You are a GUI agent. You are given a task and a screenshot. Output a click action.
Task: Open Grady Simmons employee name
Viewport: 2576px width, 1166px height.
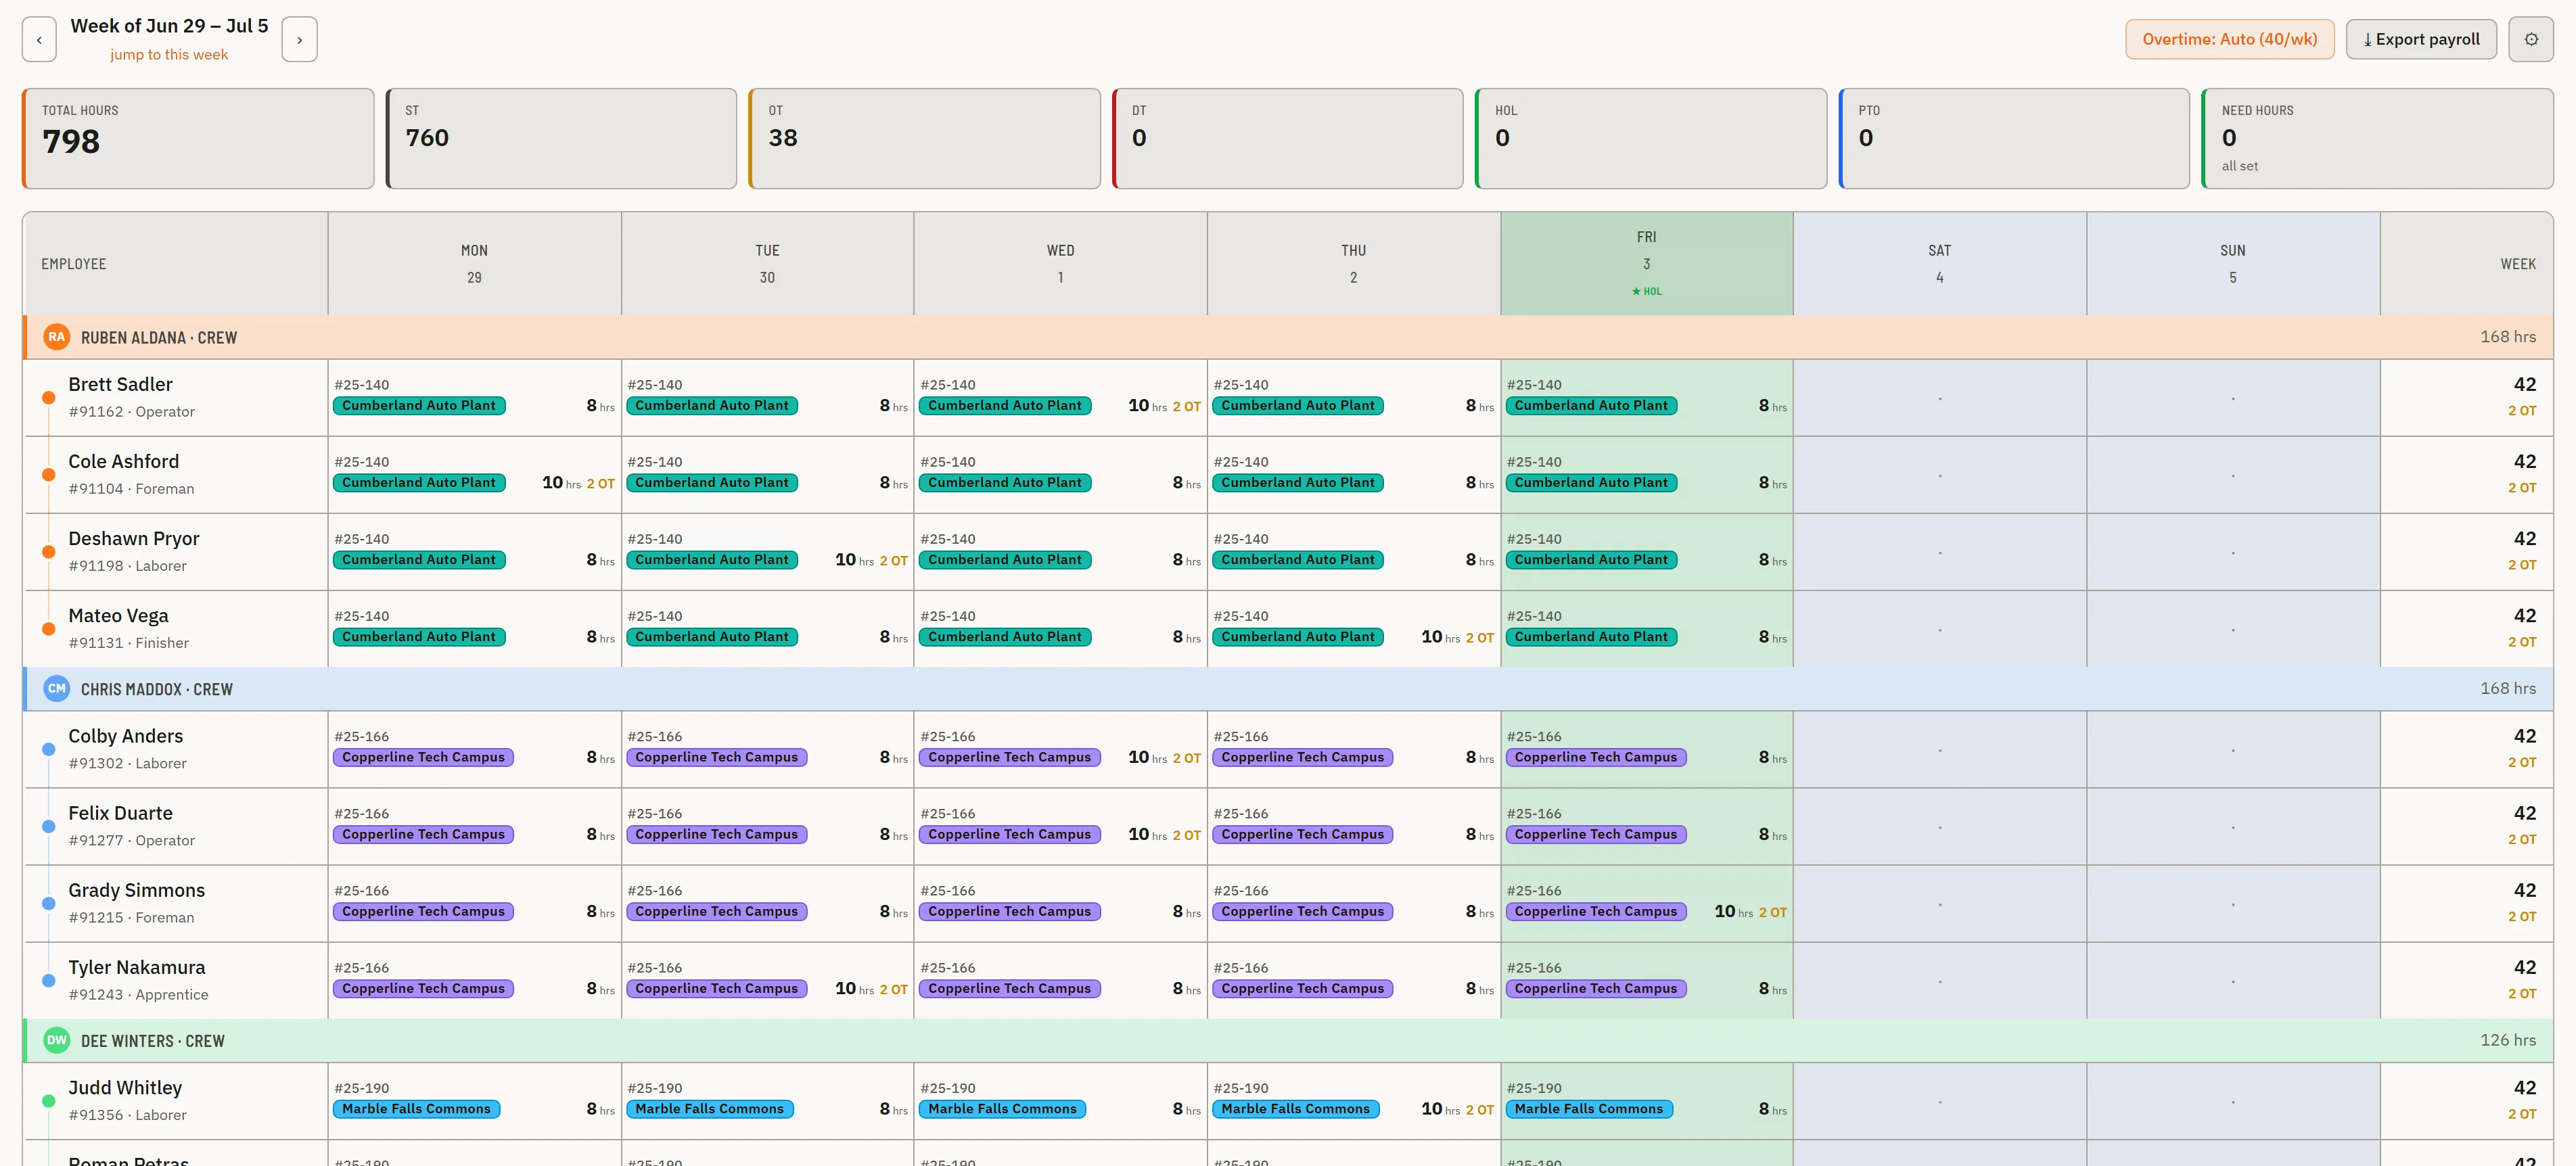click(136, 890)
